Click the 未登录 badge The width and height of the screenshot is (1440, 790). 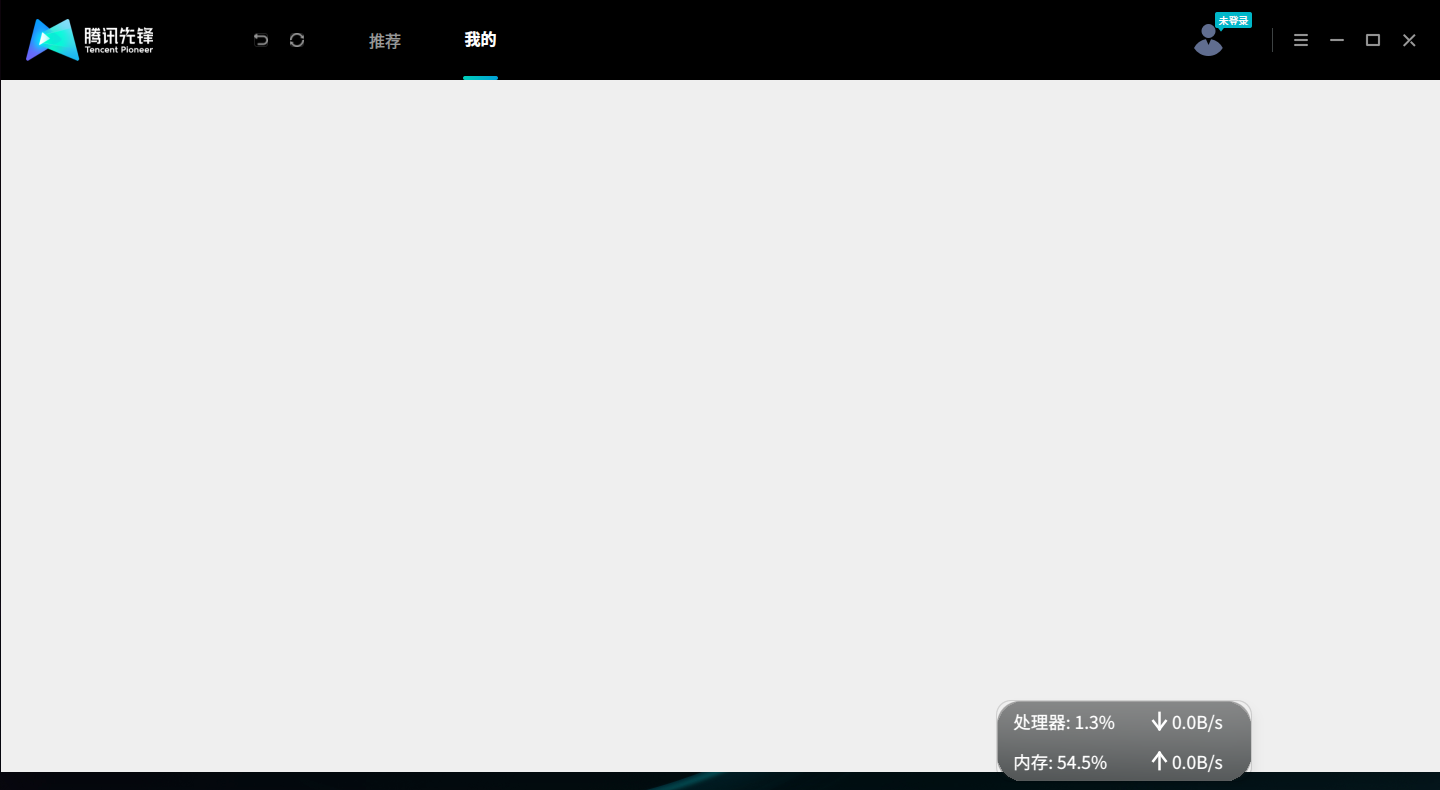(x=1233, y=20)
